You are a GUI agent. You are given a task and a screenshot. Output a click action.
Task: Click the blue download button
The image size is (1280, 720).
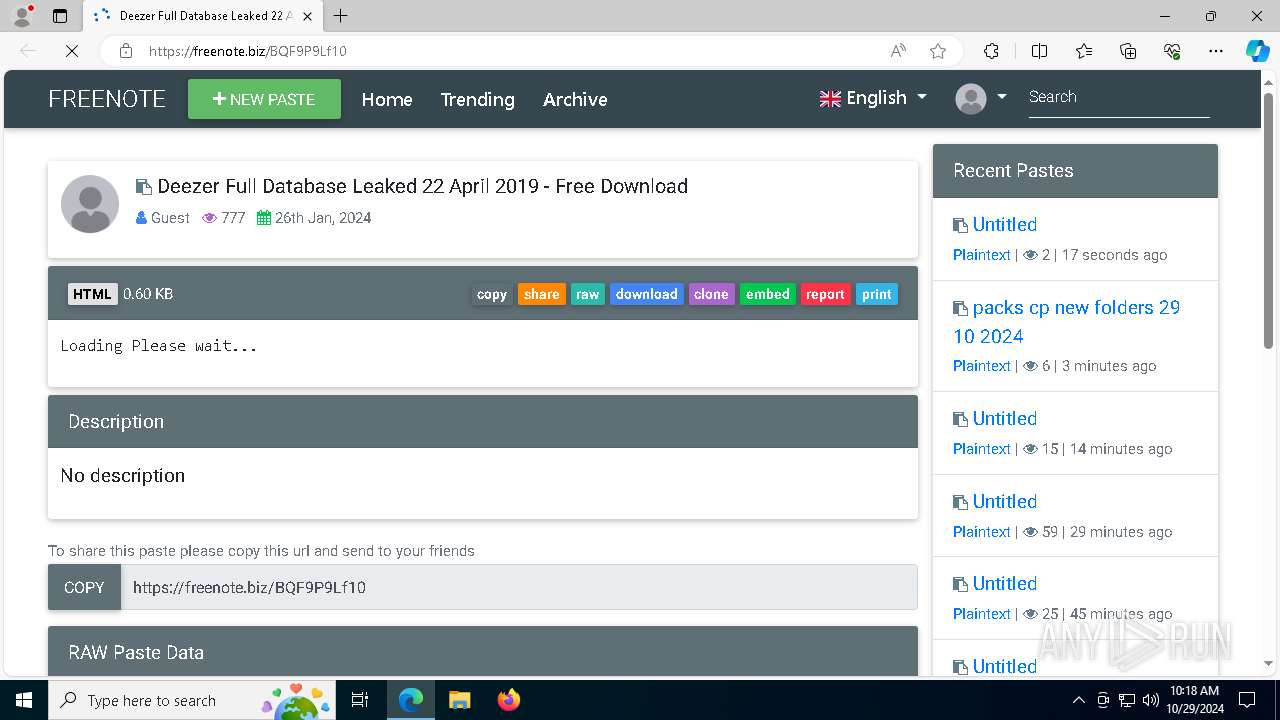646,294
